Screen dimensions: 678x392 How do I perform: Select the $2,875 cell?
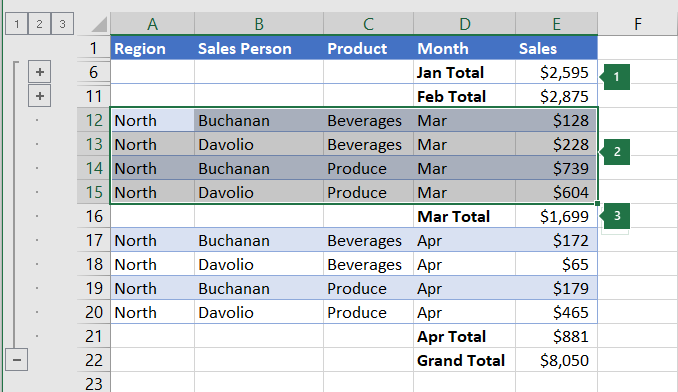556,96
